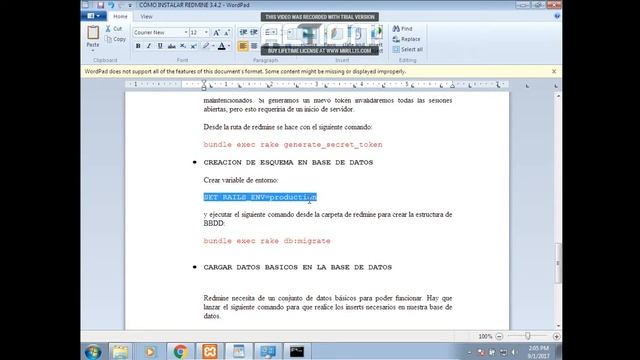Click 'bundle exec rake generate_secret_token' line

[293, 144]
